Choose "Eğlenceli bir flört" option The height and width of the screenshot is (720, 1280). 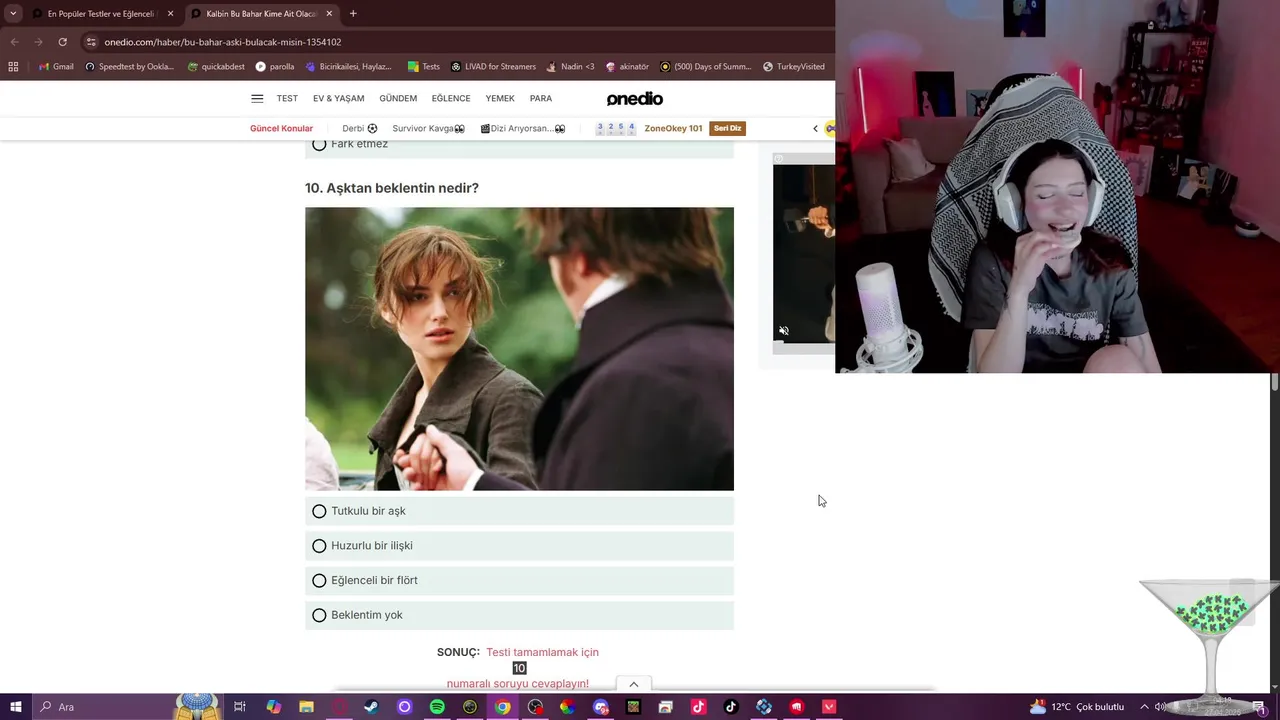[x=519, y=580]
